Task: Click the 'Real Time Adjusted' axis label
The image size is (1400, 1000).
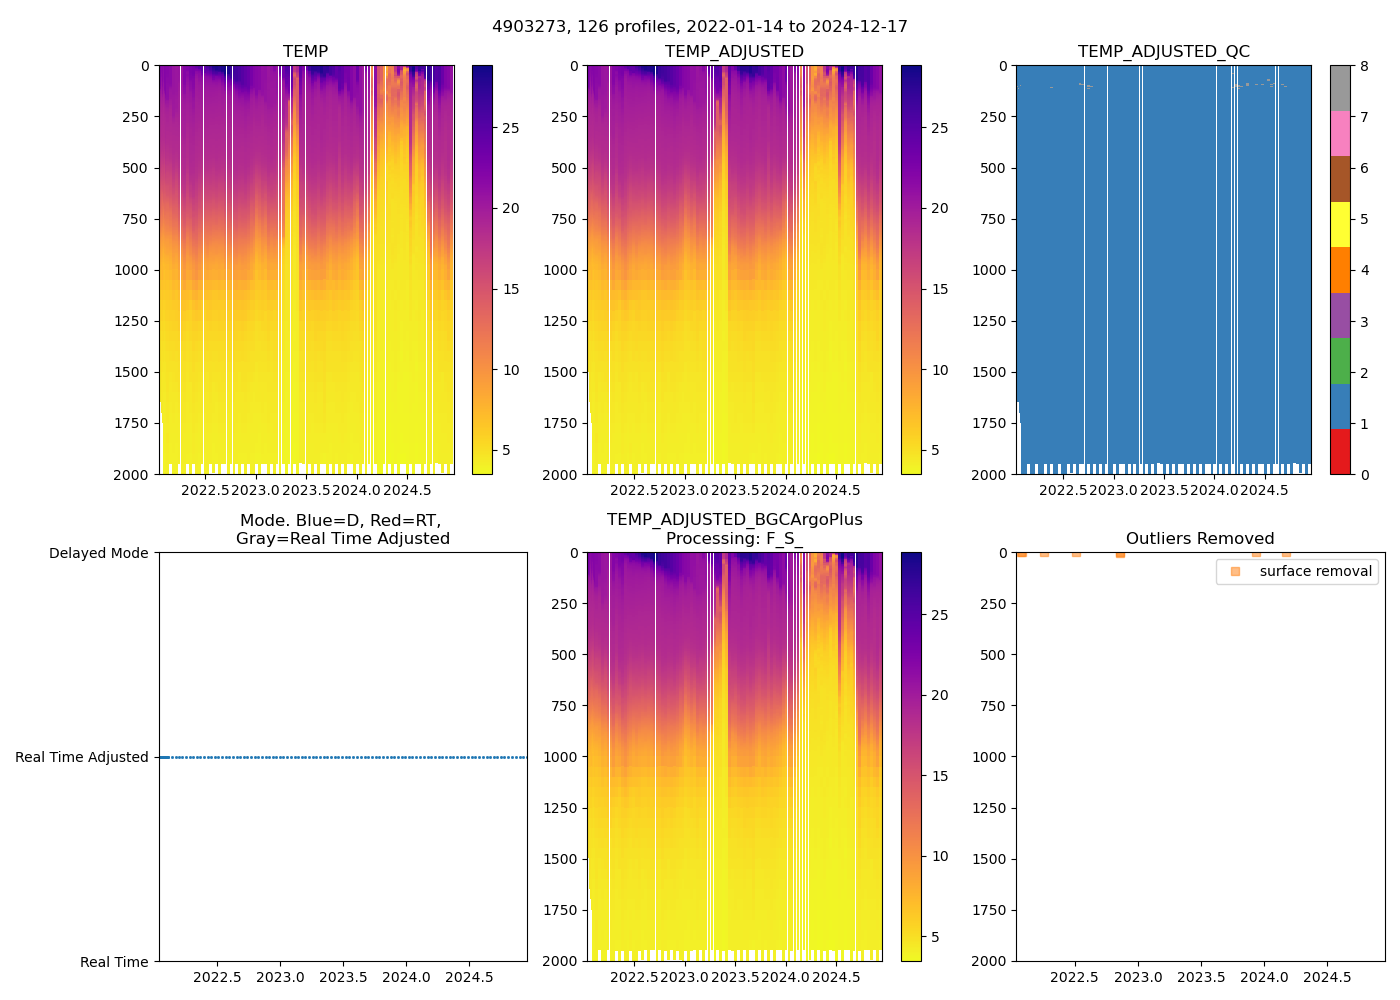Action: (82, 757)
